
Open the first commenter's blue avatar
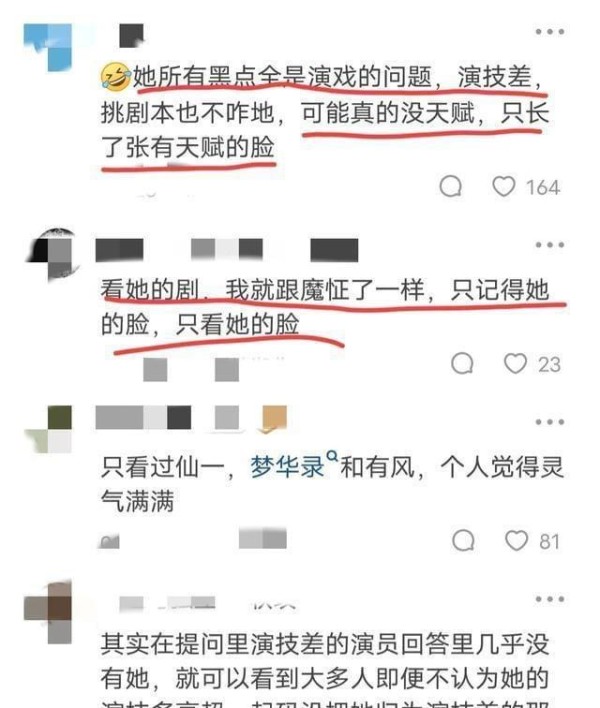click(x=48, y=47)
